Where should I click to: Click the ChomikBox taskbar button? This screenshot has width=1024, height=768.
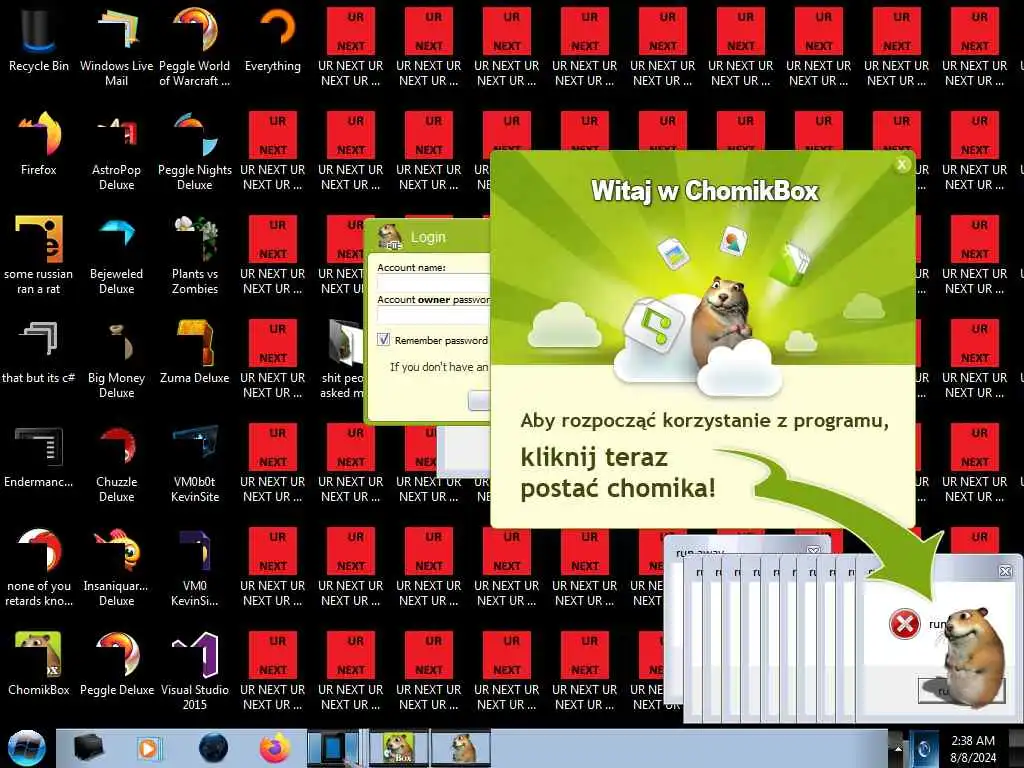coord(399,748)
